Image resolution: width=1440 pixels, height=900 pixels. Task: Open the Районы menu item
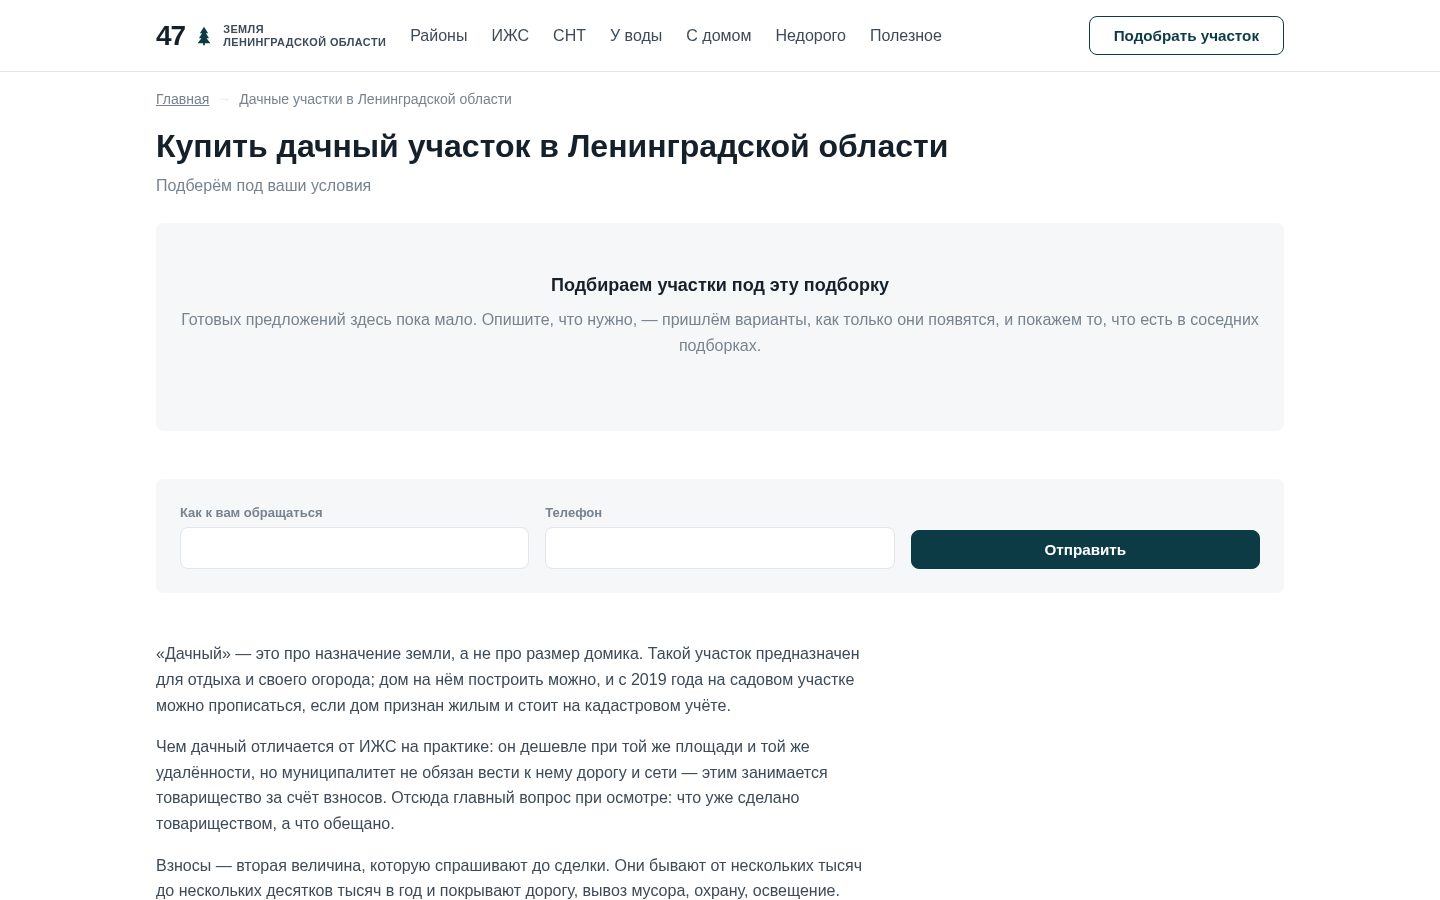[438, 36]
